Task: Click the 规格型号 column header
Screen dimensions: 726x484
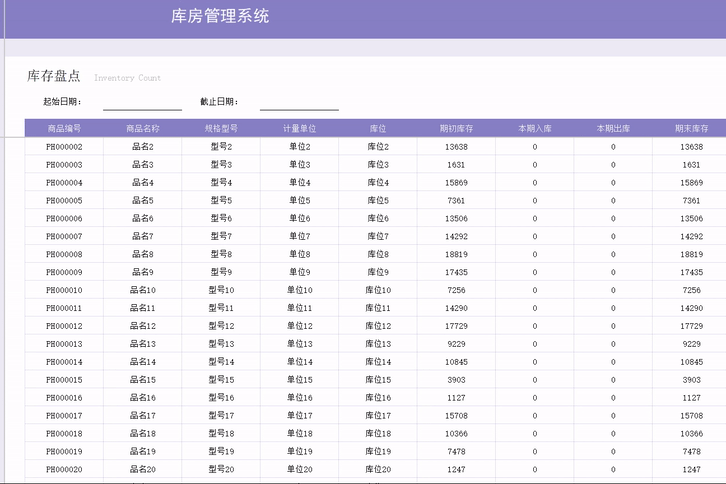Action: [221, 128]
